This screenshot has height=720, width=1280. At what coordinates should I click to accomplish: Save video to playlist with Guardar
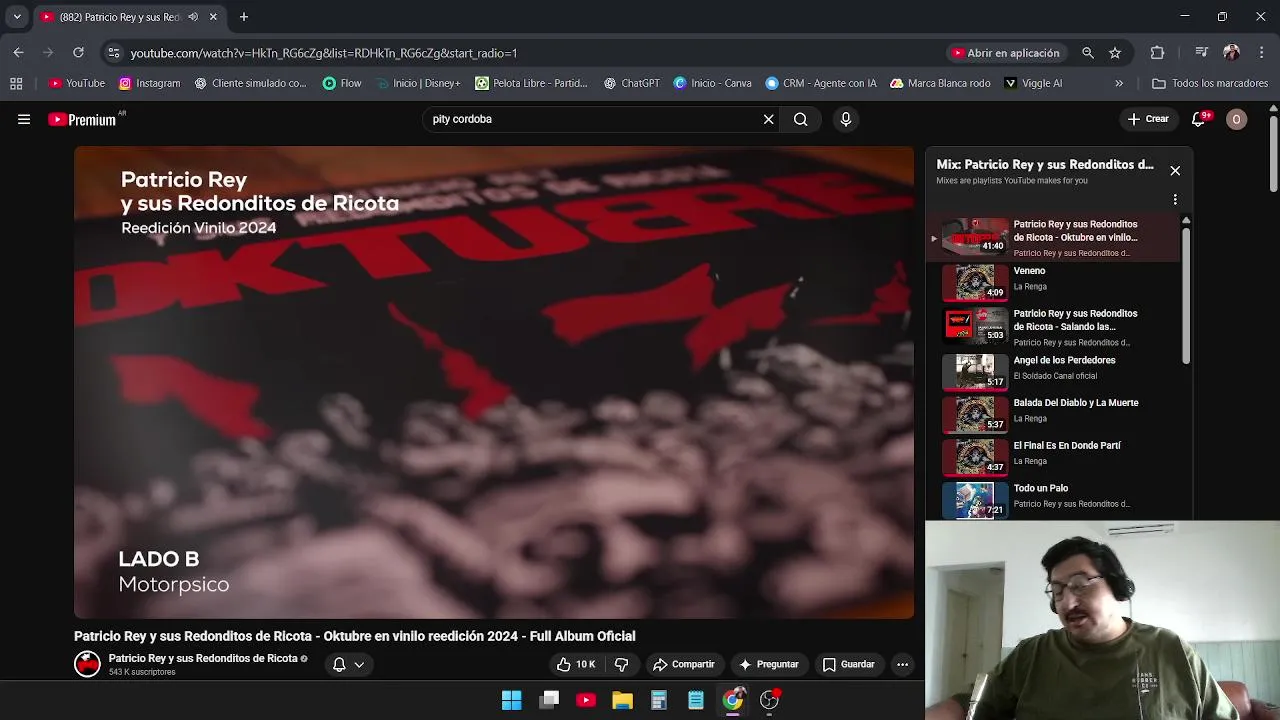pos(848,664)
